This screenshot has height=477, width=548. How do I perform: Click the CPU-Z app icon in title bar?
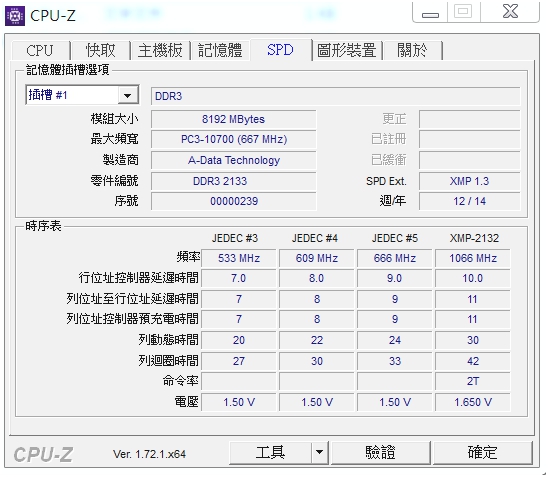tap(15, 15)
